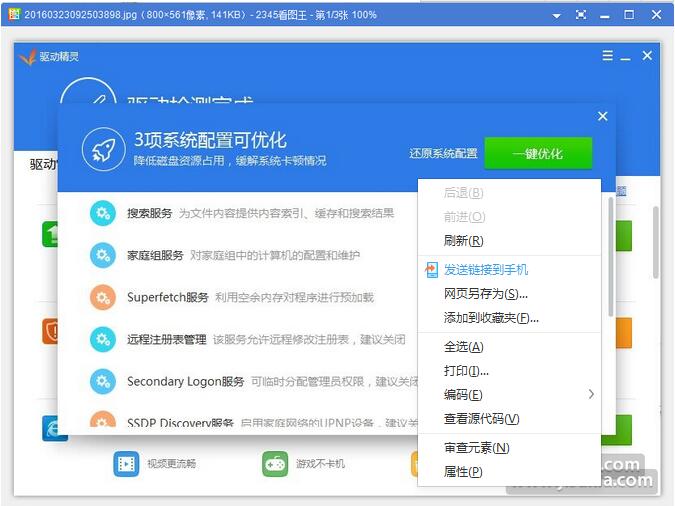Open the 2345看图王 title bar dropdown arrow

pyautogui.click(x=556, y=16)
